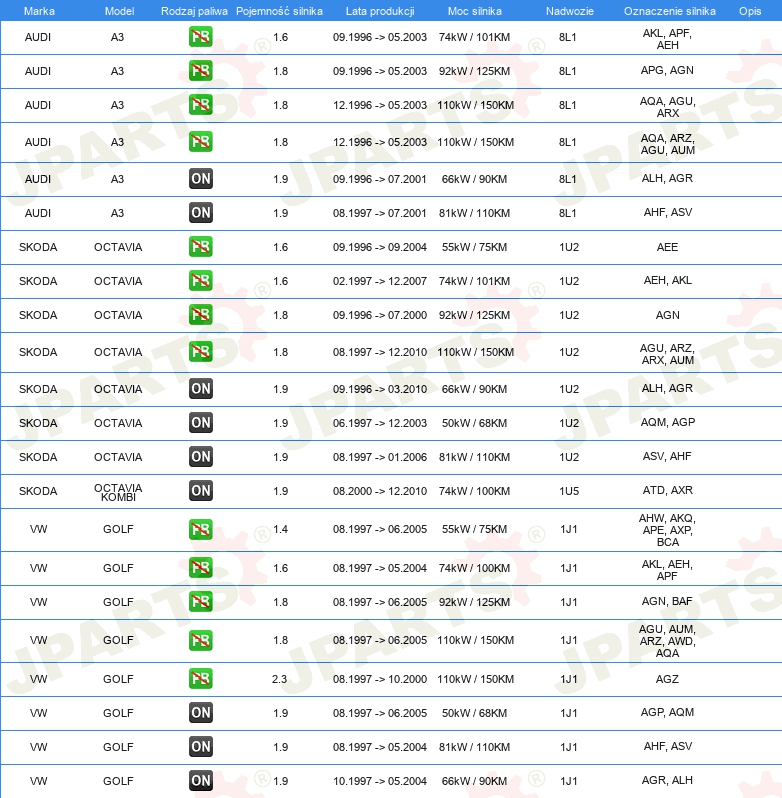Click the 08.2000 -> 12.2010 production dates
The height and width of the screenshot is (798, 782).
[380, 491]
